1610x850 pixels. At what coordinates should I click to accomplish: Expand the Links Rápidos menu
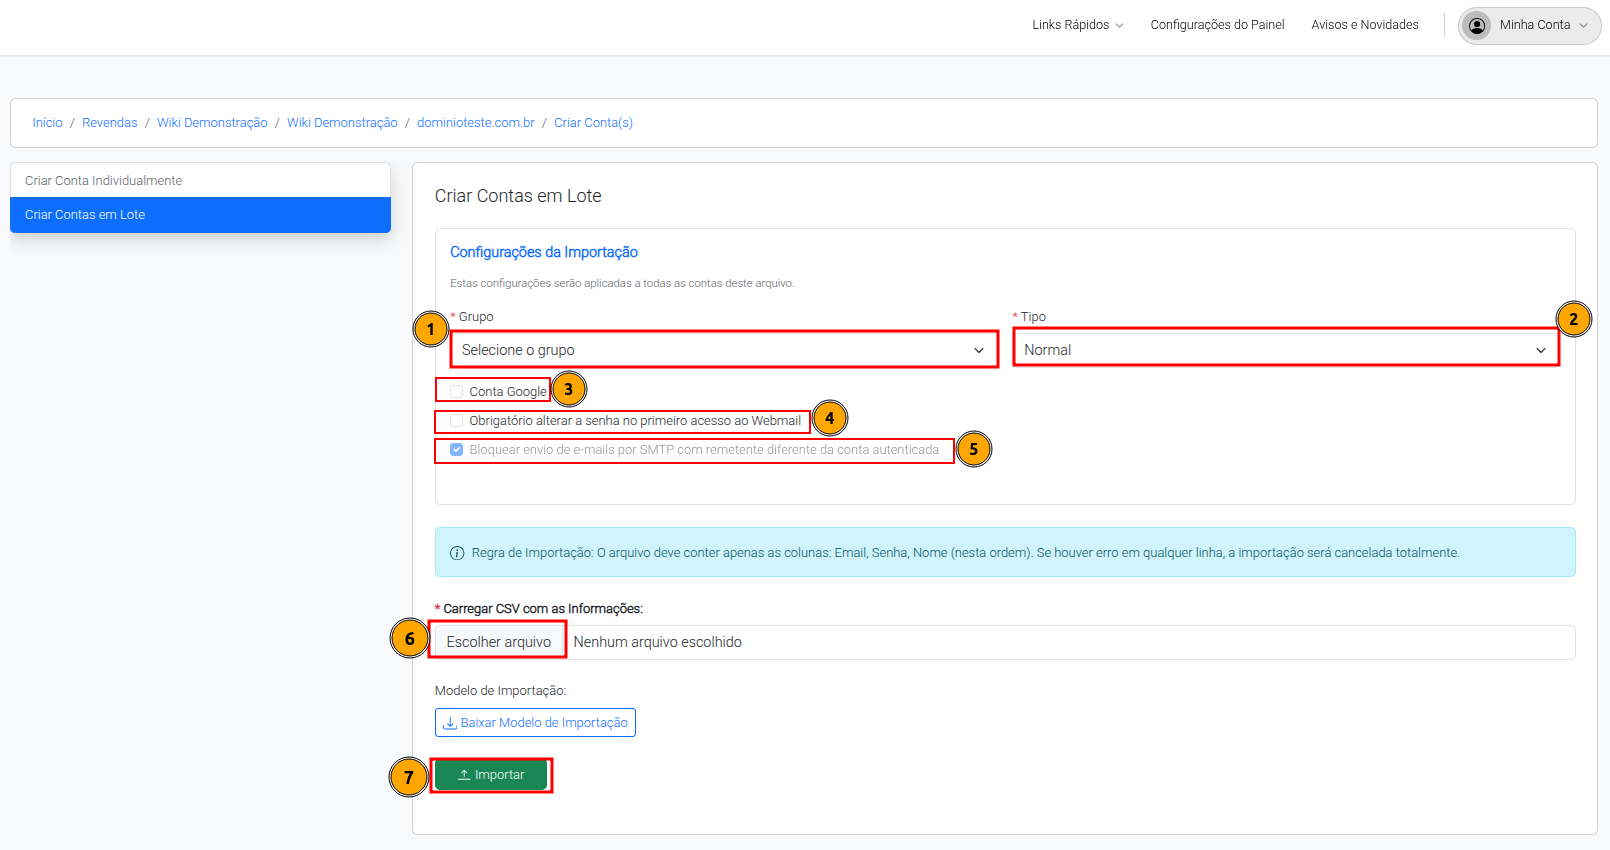tap(1078, 25)
